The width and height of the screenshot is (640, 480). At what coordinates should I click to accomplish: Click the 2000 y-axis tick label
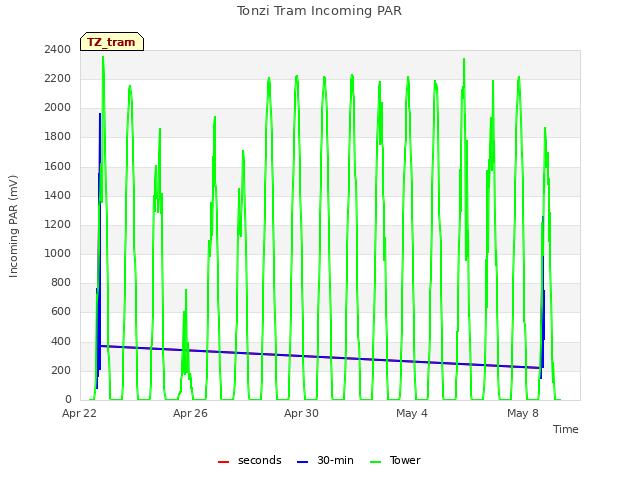[x=58, y=107]
